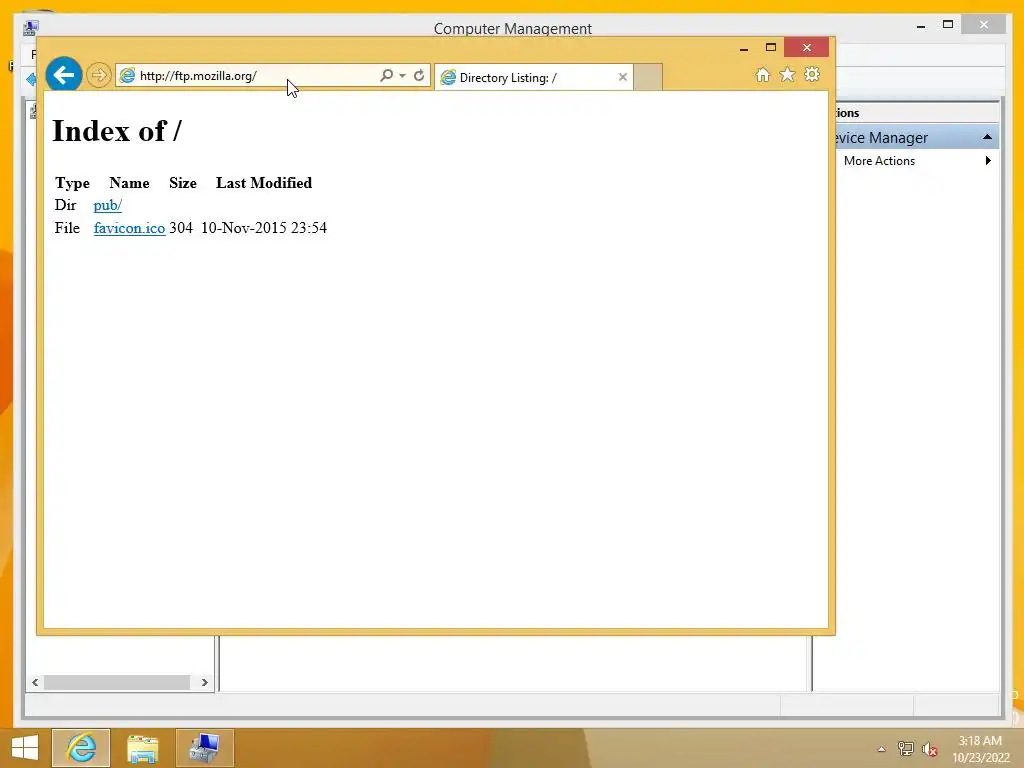The height and width of the screenshot is (768, 1024).
Task: Open the Windows Start button
Action: (x=25, y=748)
